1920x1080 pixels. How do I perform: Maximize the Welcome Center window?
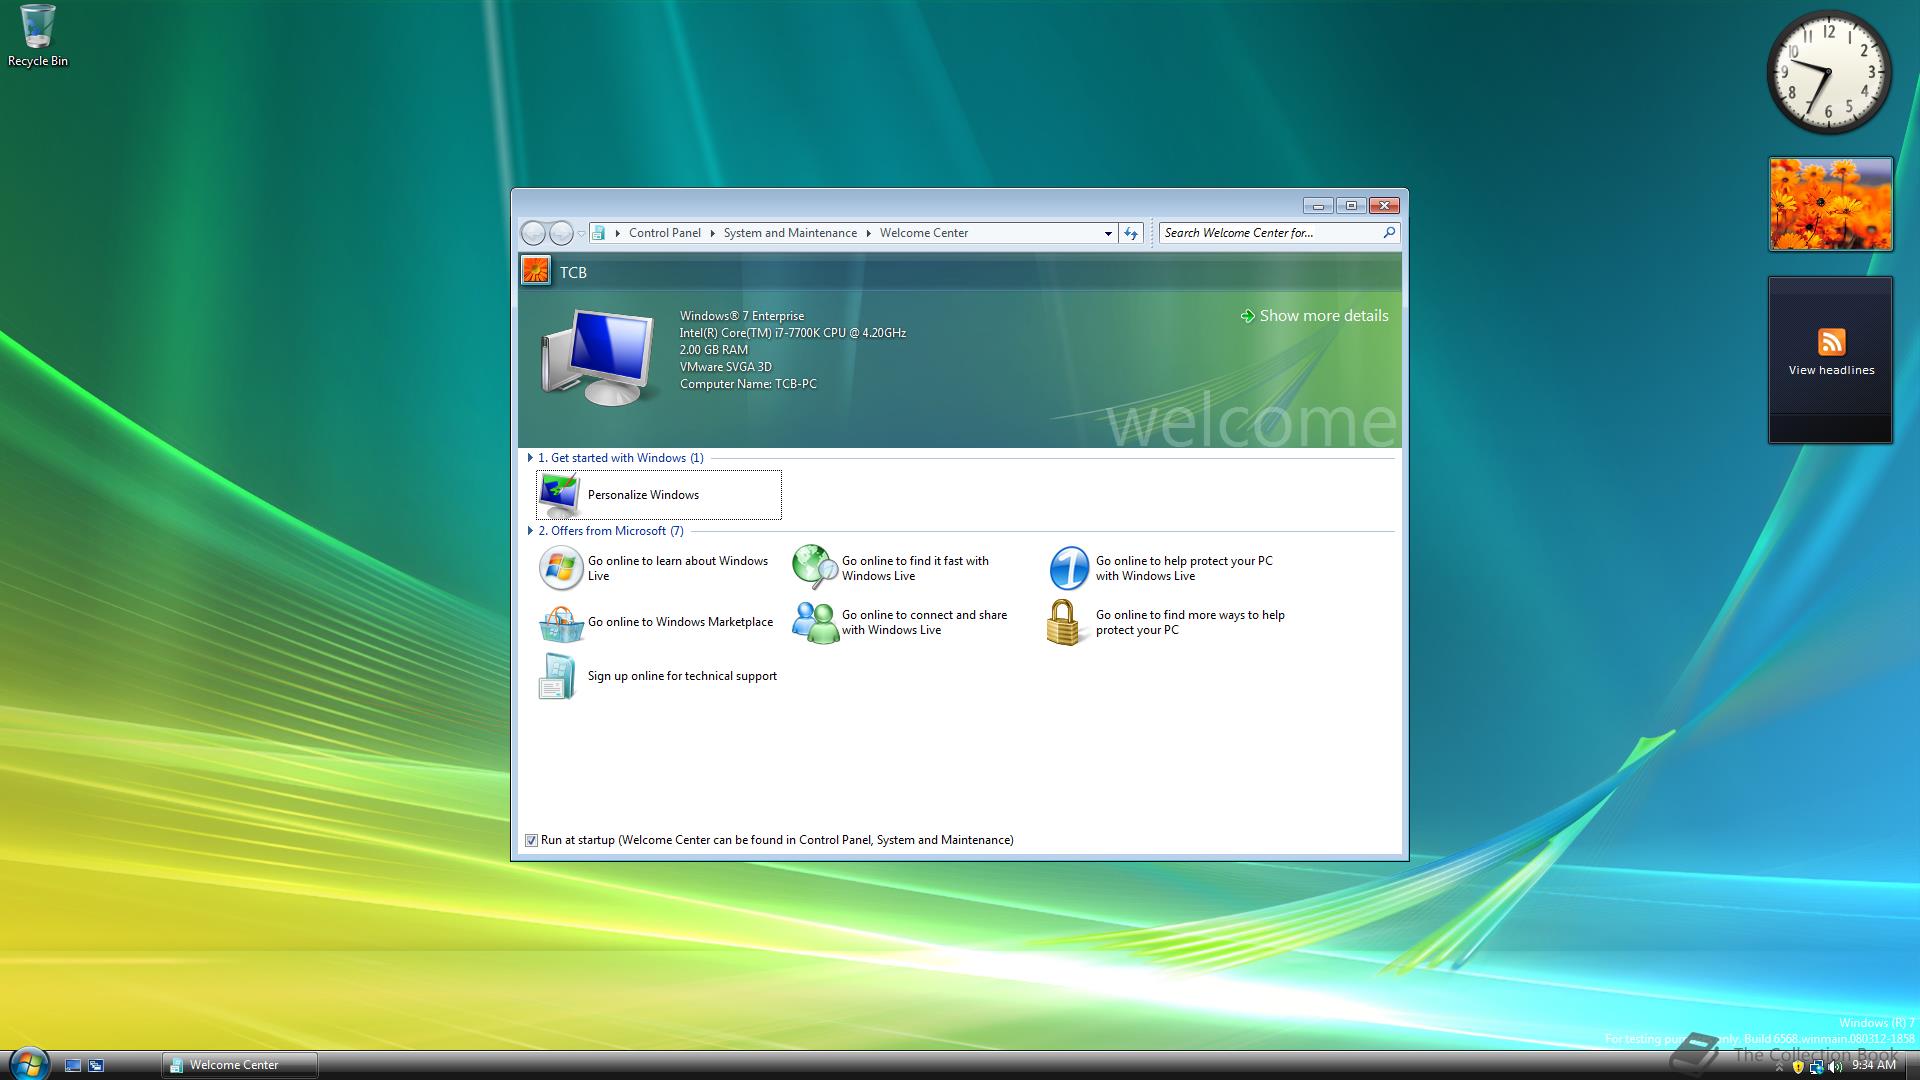point(1351,206)
